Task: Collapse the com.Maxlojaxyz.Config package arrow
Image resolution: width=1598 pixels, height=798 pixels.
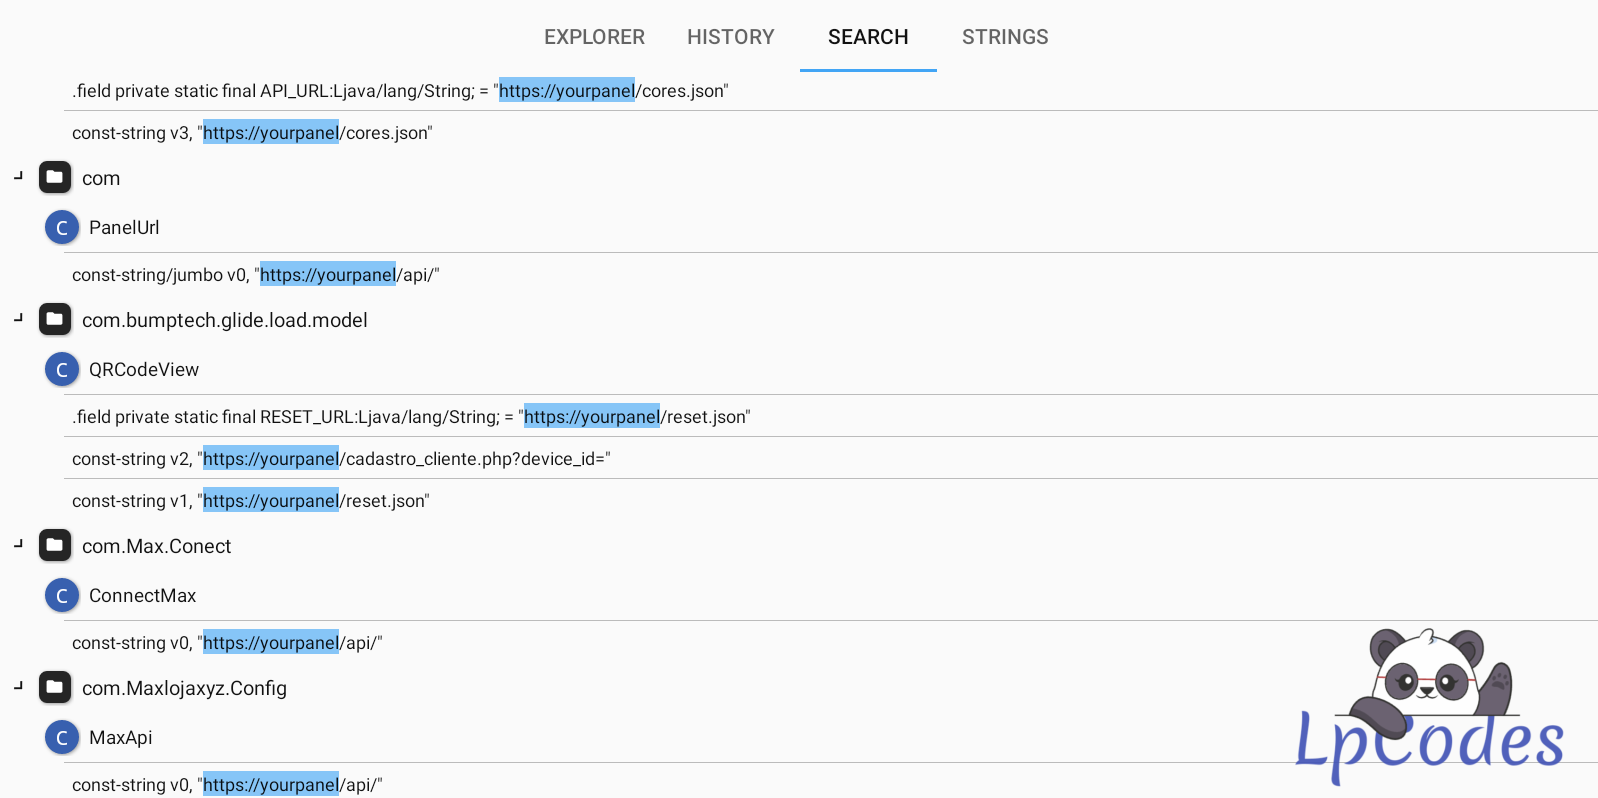Action: [18, 686]
